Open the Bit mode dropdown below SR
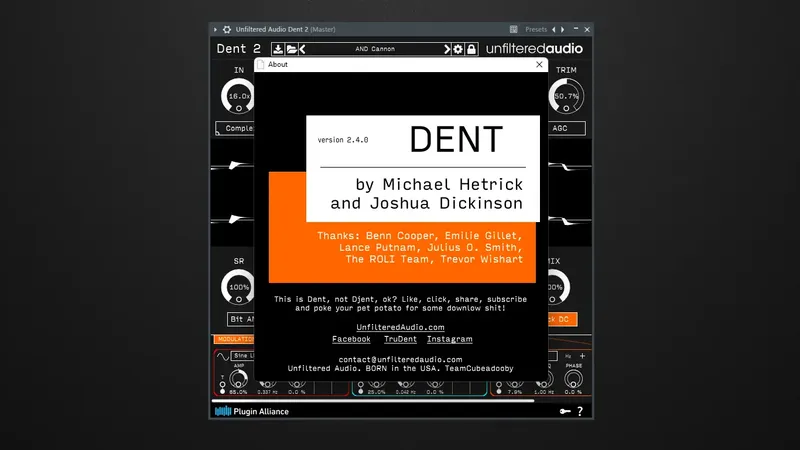The width and height of the screenshot is (800, 450). pyautogui.click(x=241, y=319)
